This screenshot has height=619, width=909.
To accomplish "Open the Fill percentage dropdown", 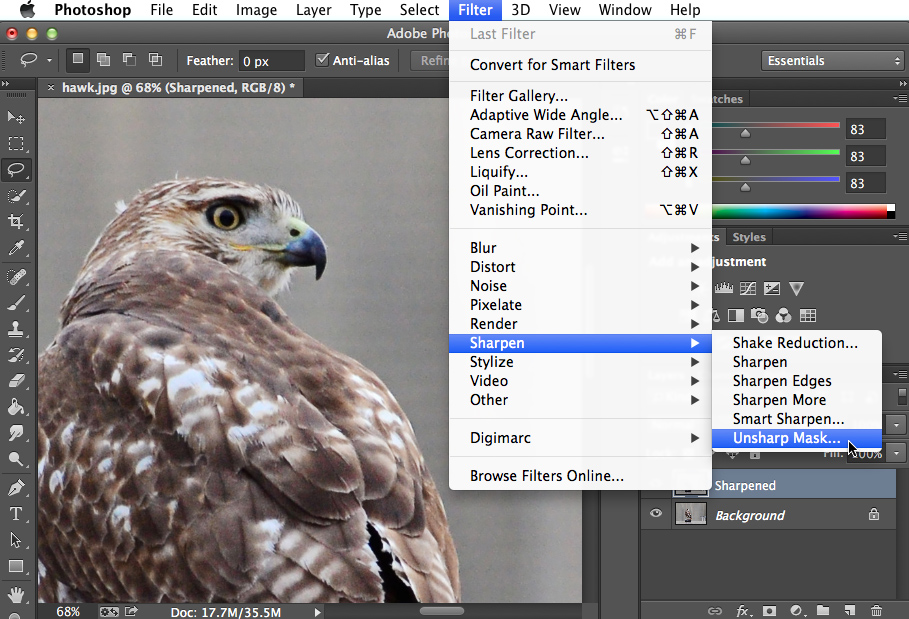I will click(894, 452).
